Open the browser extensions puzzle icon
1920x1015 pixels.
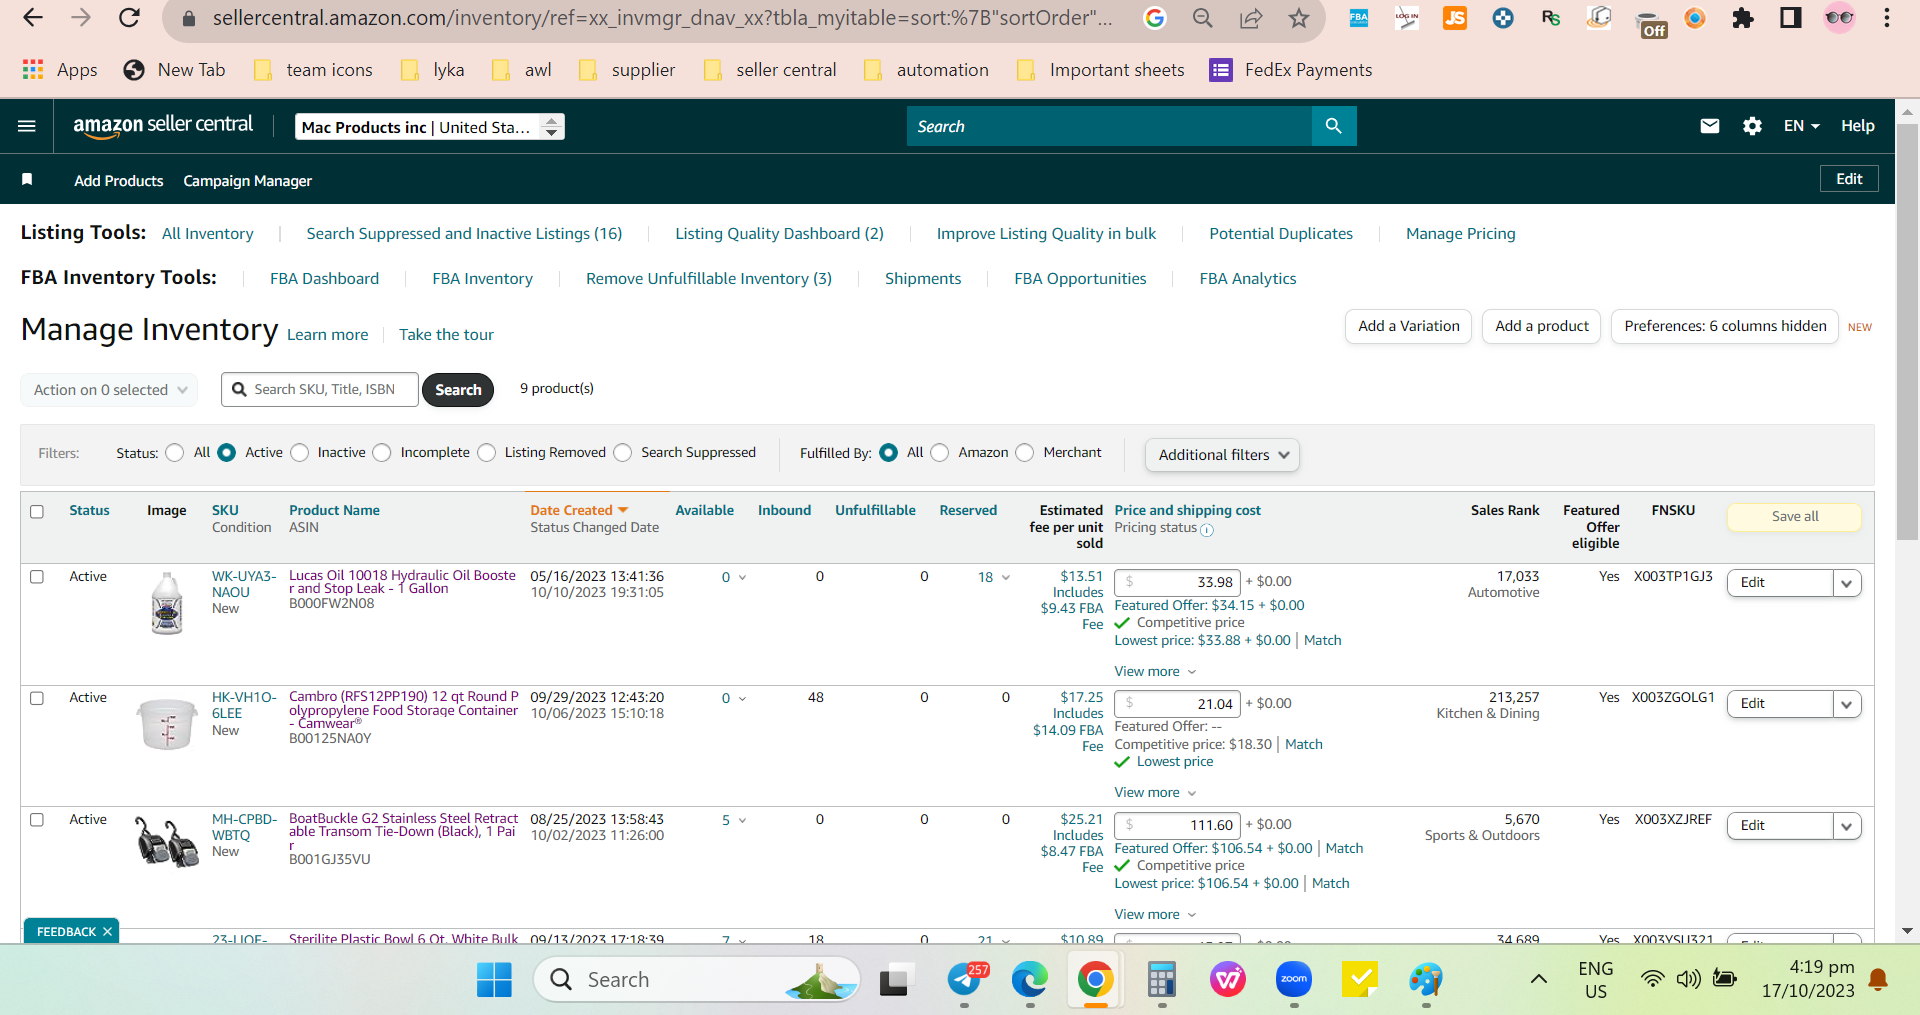(1742, 18)
